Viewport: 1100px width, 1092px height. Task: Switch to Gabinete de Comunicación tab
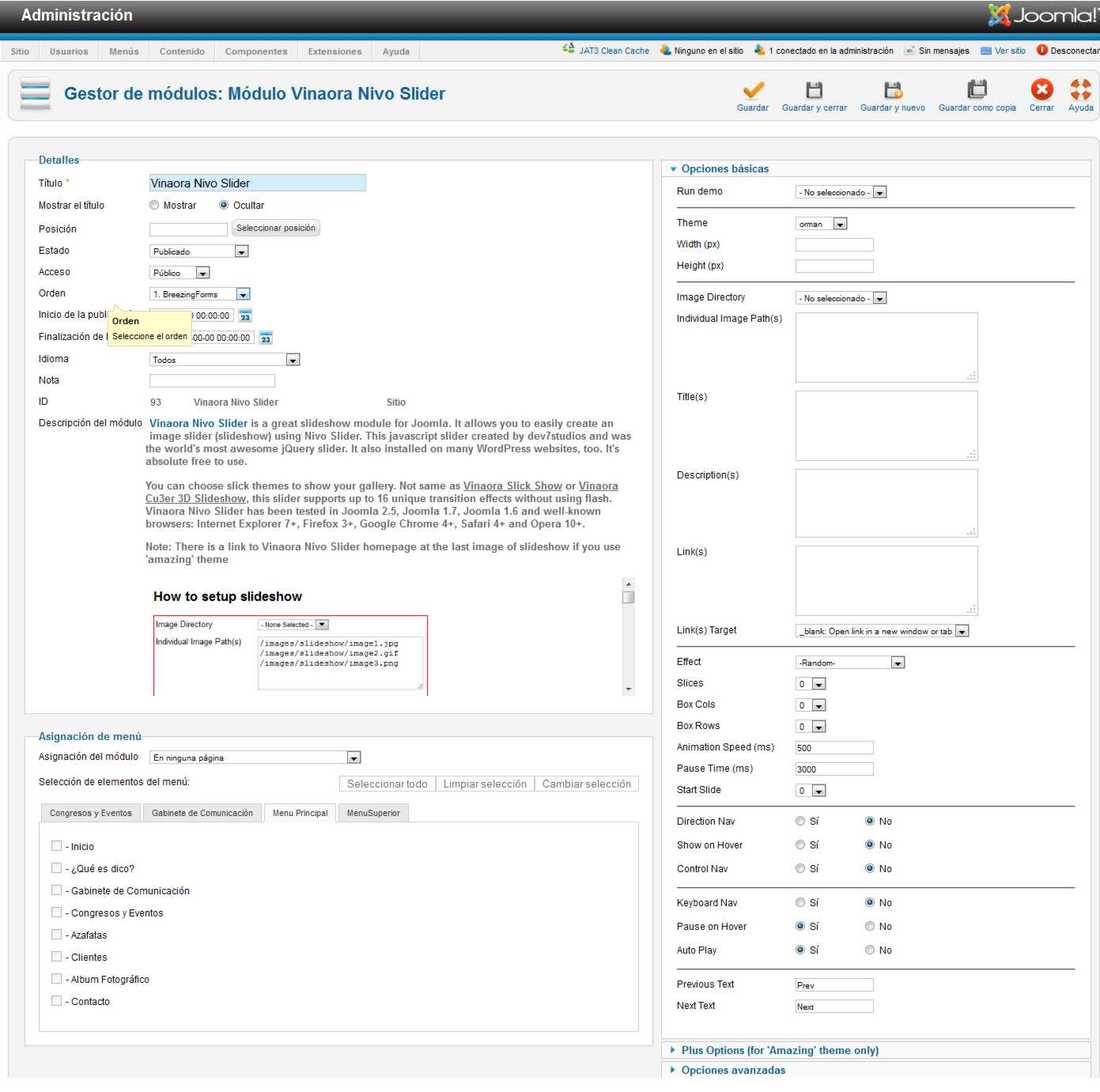[x=202, y=814]
